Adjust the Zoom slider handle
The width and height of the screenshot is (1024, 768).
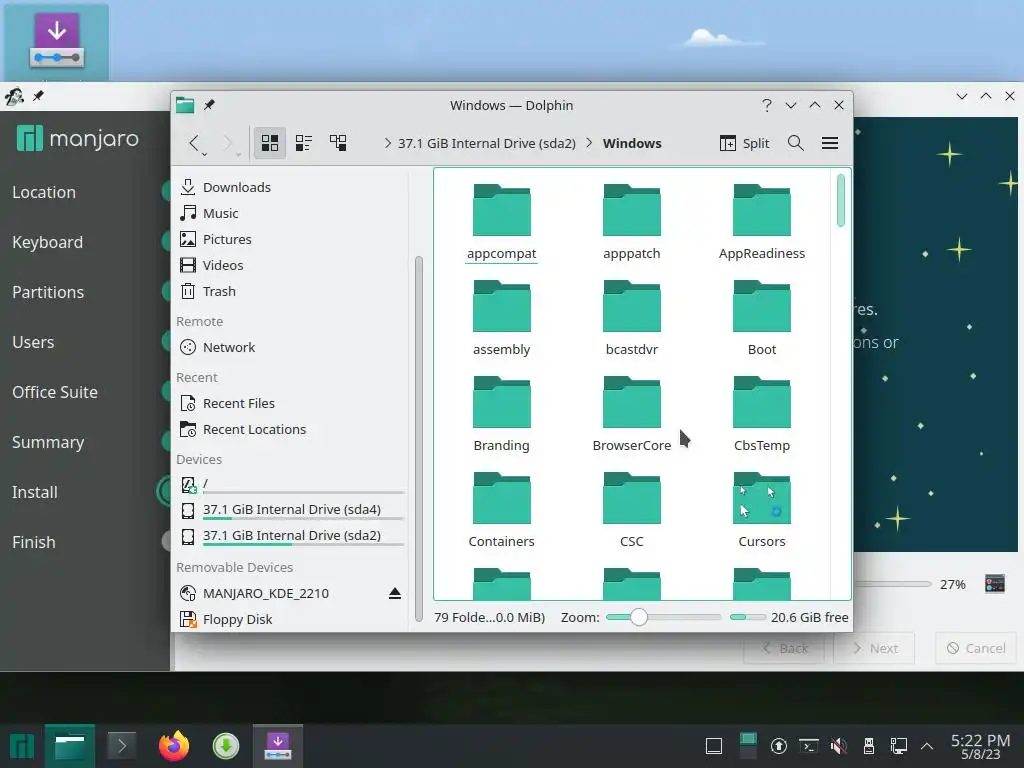[639, 617]
